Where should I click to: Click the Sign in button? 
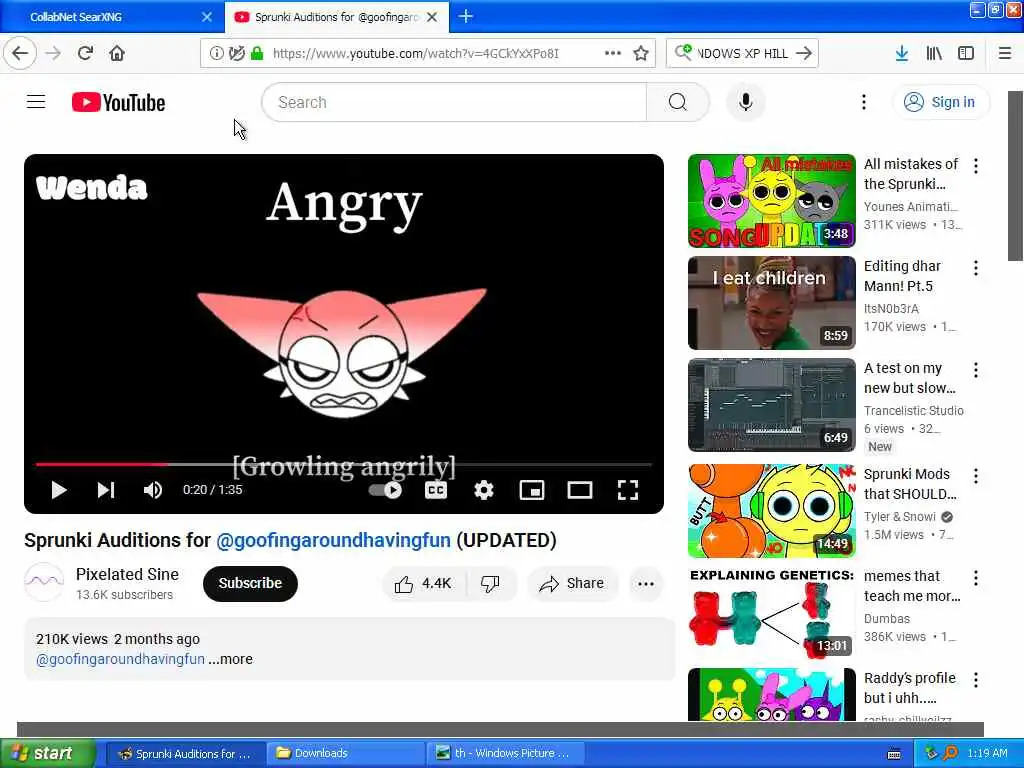[941, 102]
